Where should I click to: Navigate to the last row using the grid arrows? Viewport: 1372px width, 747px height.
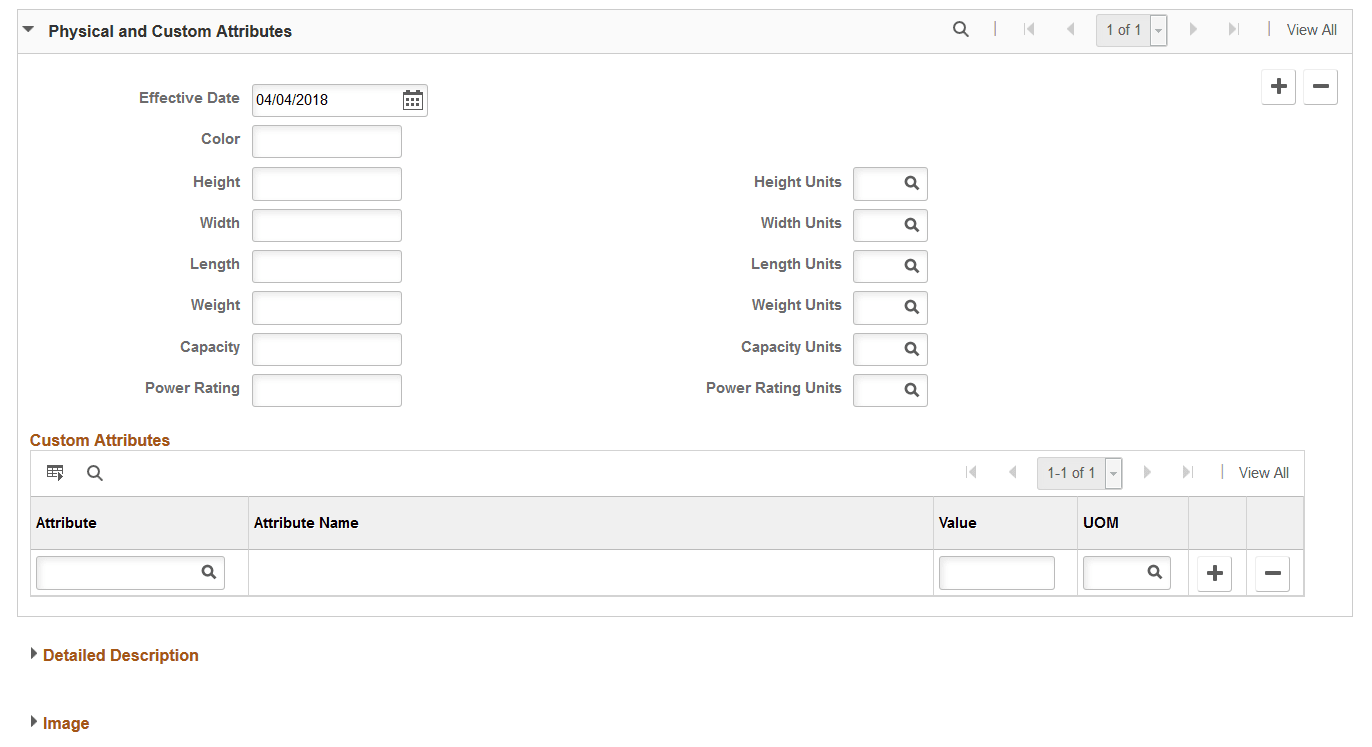click(x=1187, y=472)
